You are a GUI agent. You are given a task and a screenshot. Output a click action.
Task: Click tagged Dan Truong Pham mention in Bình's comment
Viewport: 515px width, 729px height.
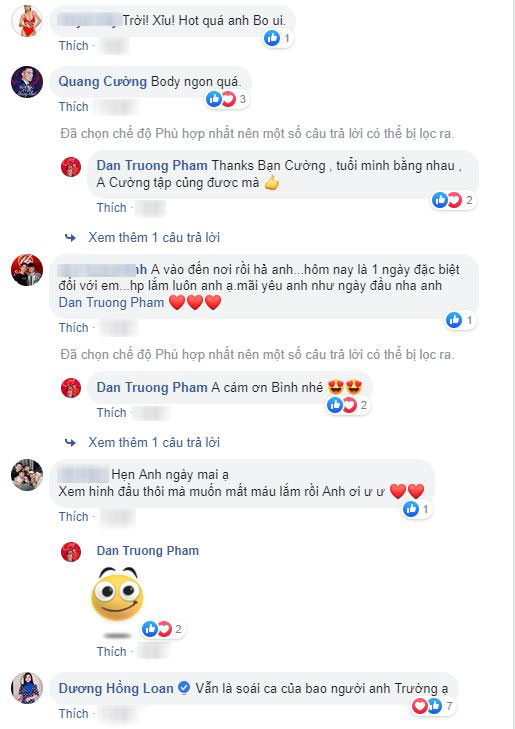pyautogui.click(x=112, y=302)
